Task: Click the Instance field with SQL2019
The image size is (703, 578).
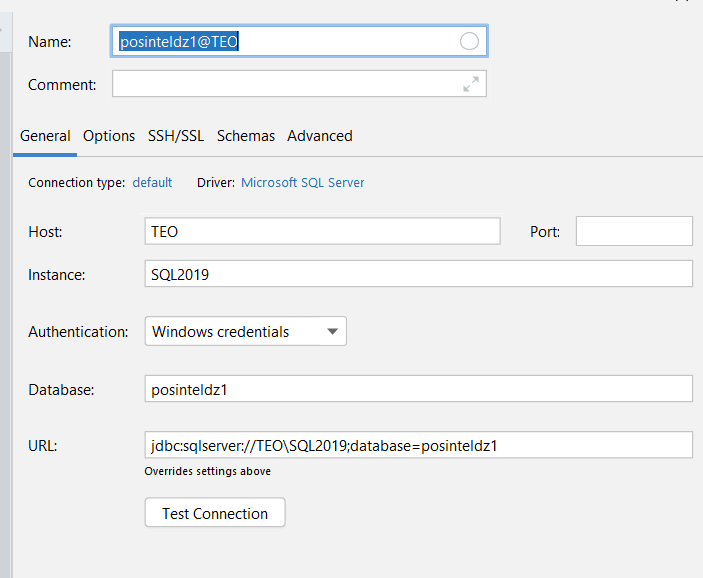Action: (x=418, y=274)
